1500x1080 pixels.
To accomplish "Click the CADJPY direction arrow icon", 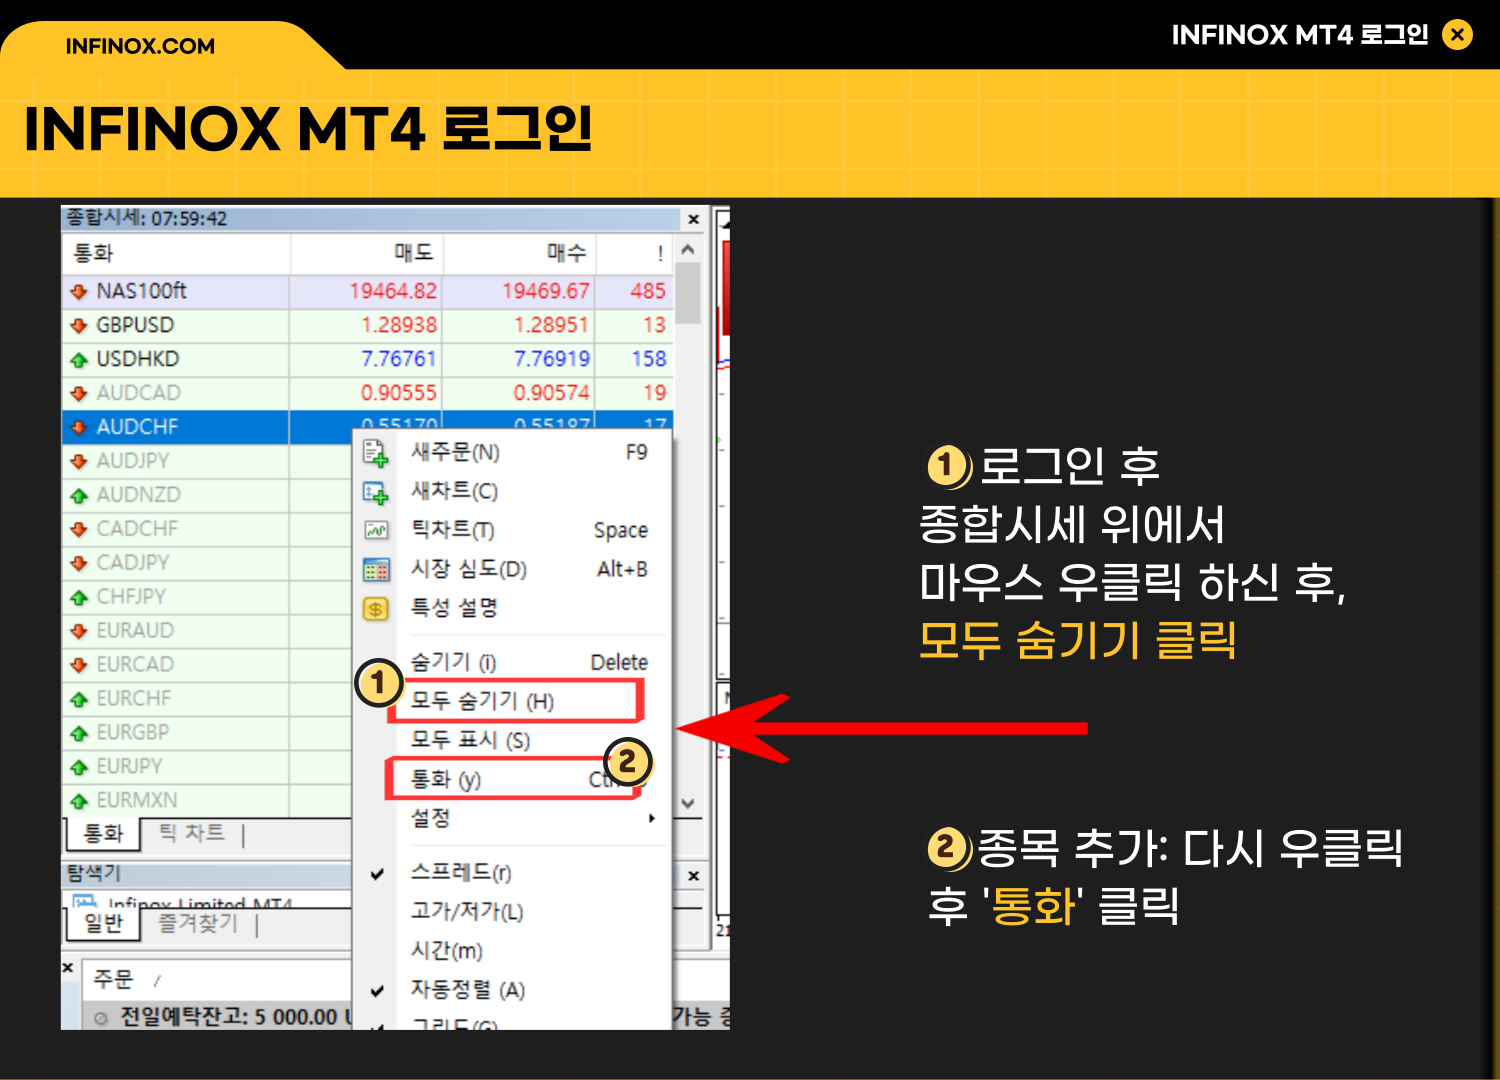I will click(79, 564).
